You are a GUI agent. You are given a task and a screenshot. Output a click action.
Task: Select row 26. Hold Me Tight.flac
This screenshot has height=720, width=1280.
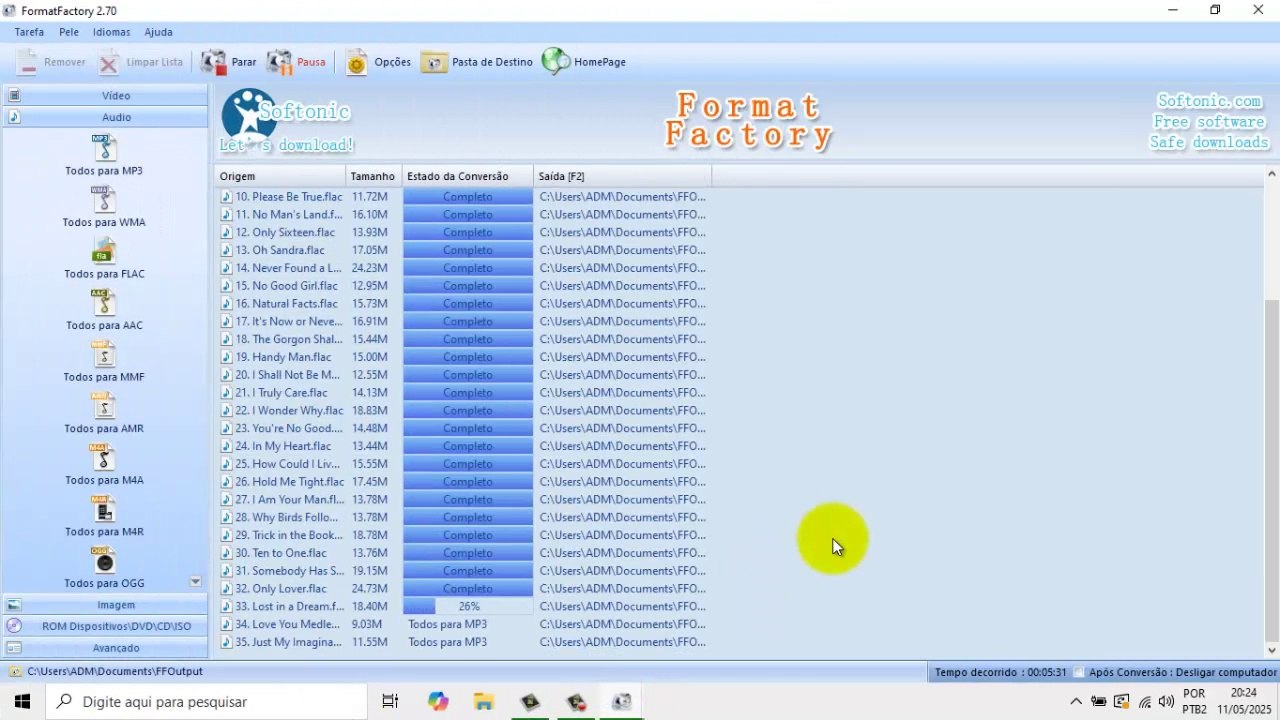click(x=464, y=482)
